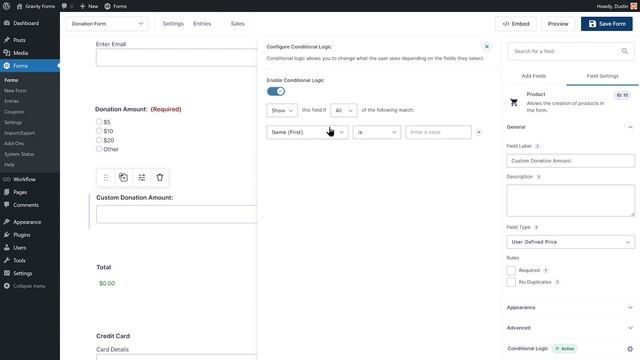Image resolution: width=640 pixels, height=360 pixels.
Task: Duplicate the Custom Donation Amount field
Action: point(123,178)
